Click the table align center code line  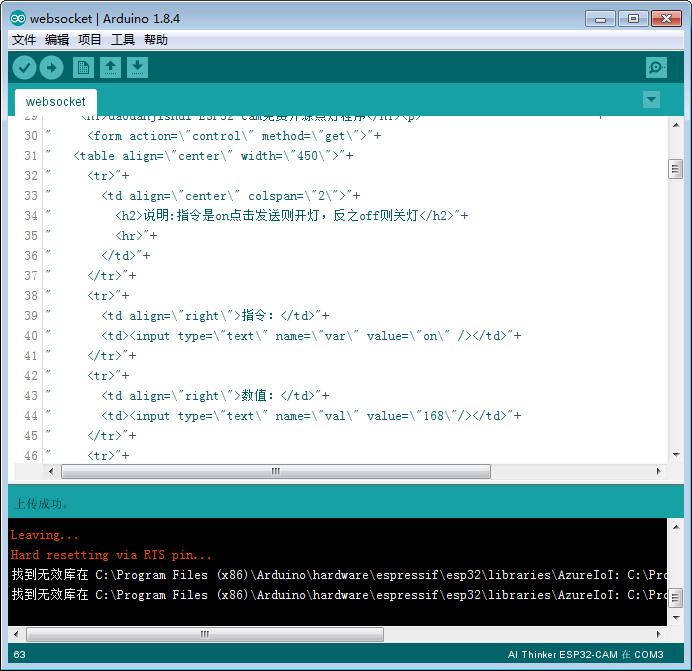(x=213, y=156)
